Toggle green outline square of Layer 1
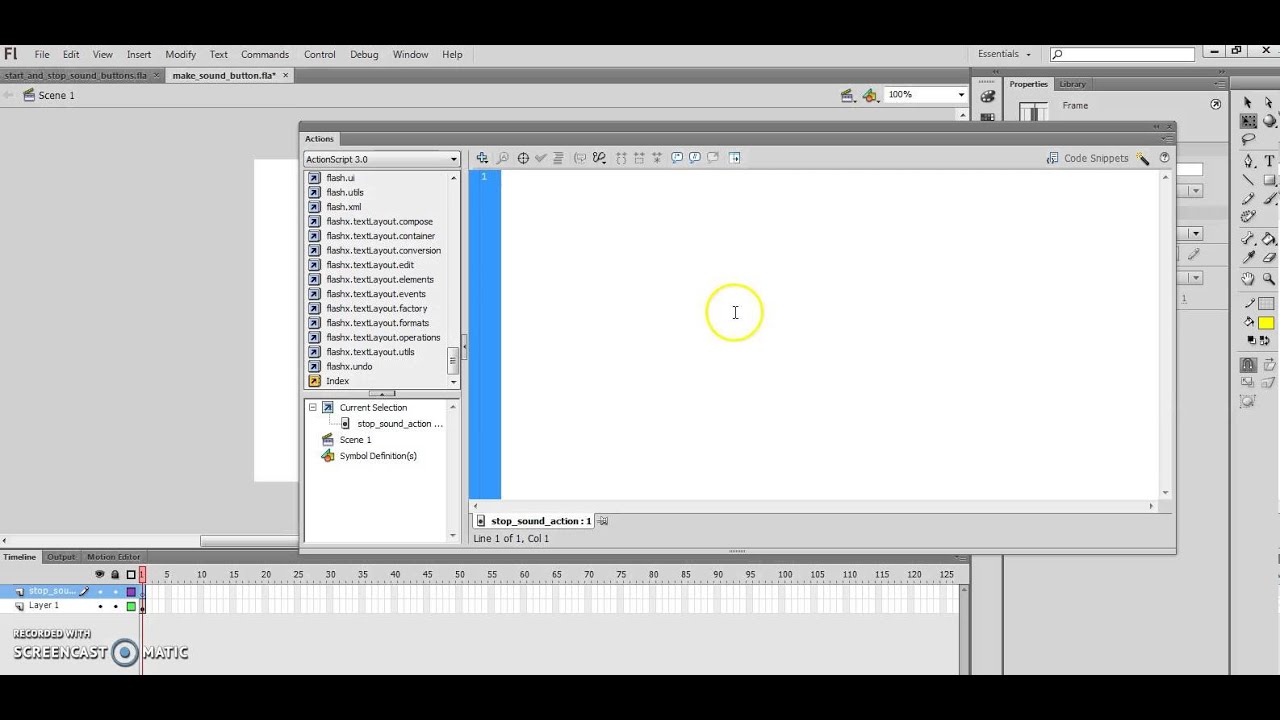 130,606
